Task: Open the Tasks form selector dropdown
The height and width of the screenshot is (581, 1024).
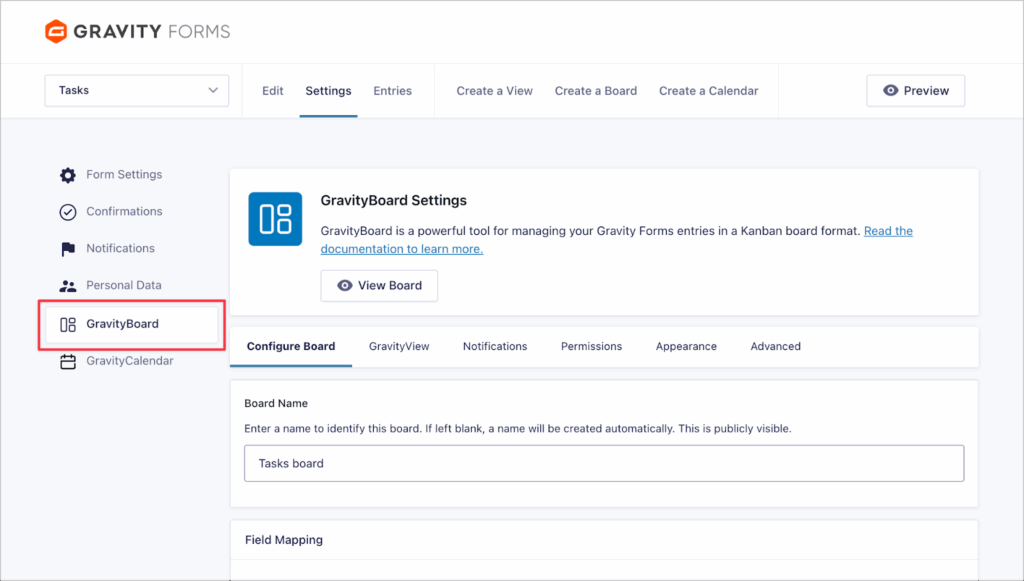Action: (x=136, y=90)
